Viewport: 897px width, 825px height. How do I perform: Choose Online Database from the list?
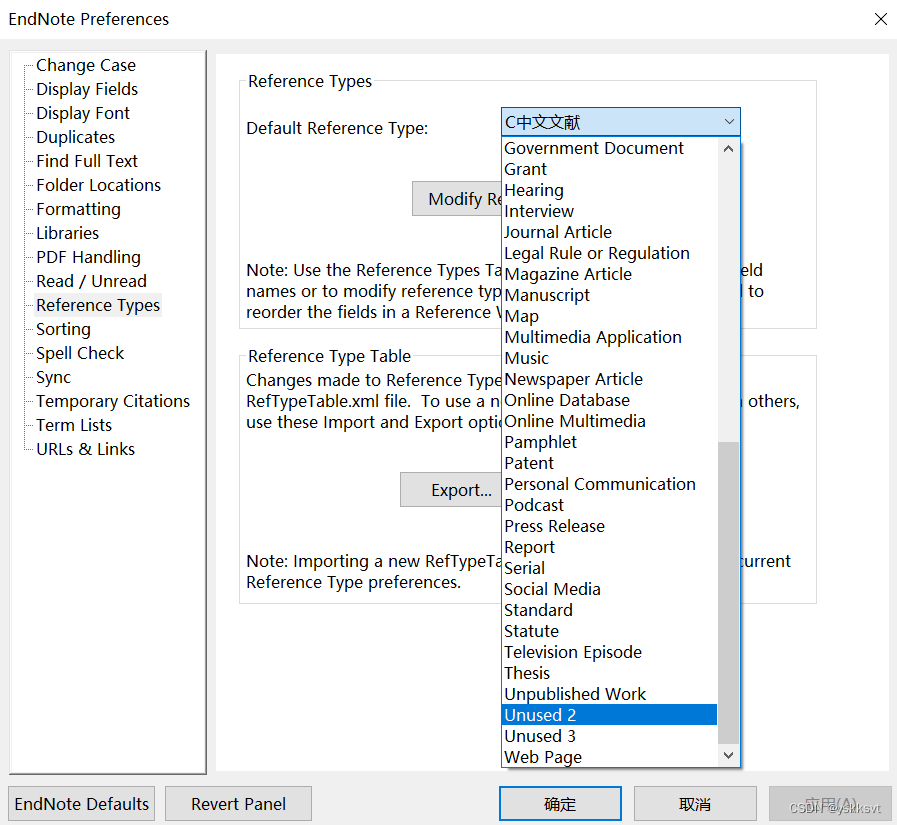tap(609, 400)
